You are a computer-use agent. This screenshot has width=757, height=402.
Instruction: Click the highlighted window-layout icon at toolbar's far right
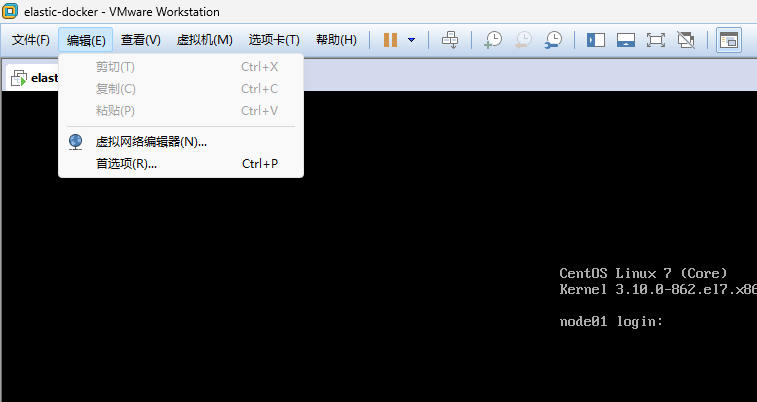[x=729, y=40]
